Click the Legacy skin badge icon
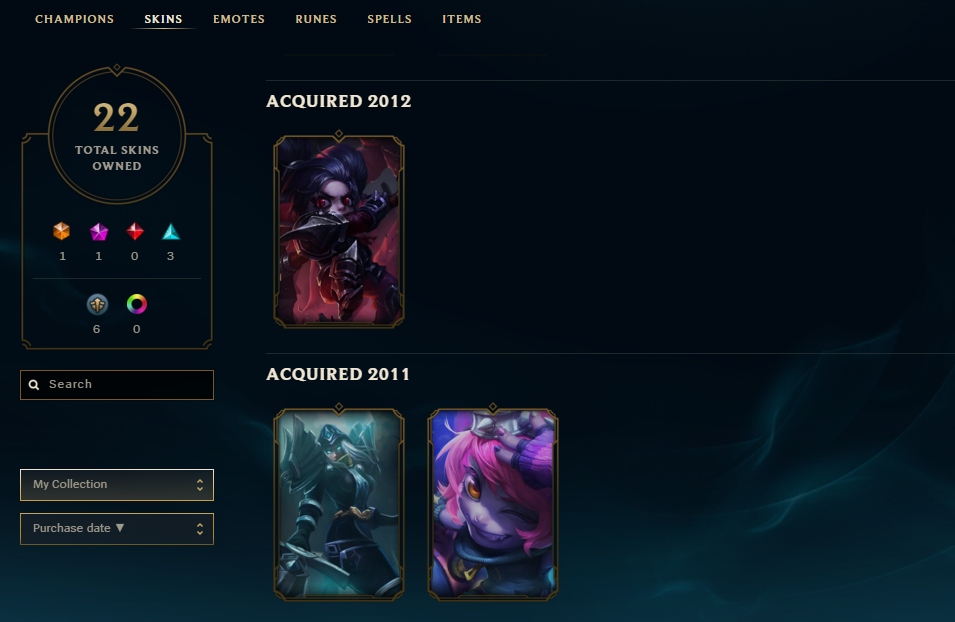The height and width of the screenshot is (622, 955). [97, 304]
